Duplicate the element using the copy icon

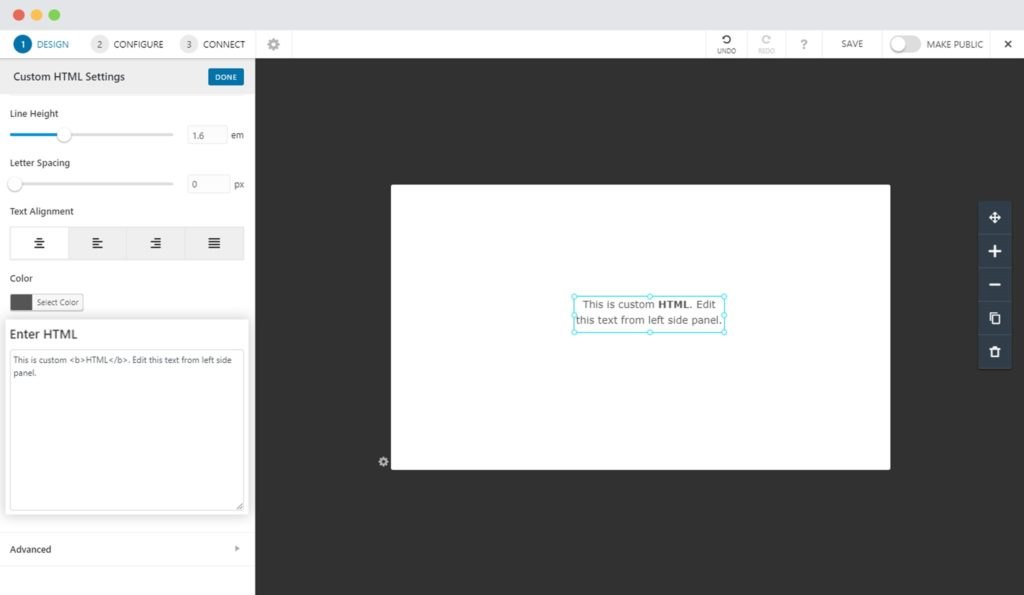pos(994,319)
